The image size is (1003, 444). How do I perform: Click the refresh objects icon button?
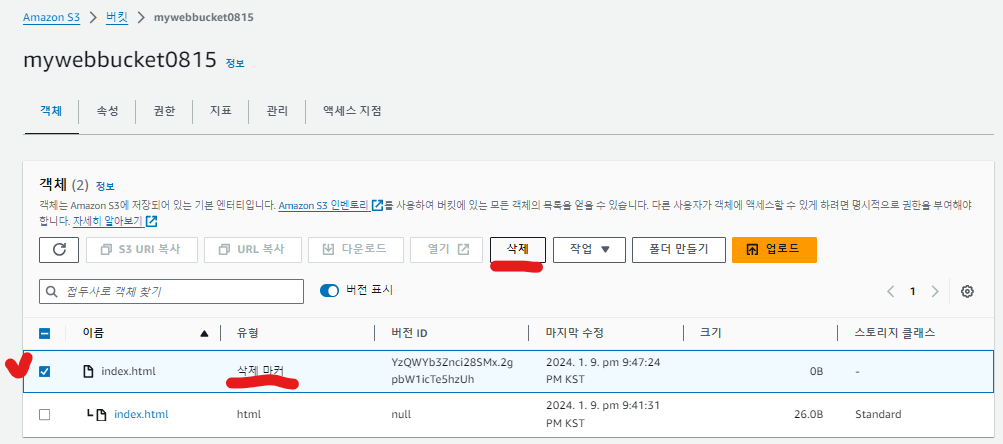click(x=59, y=250)
